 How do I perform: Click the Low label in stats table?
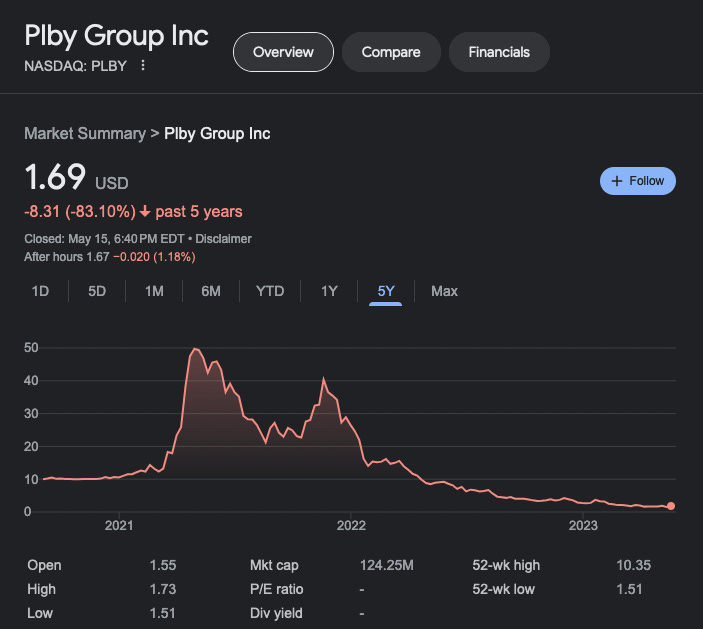[40, 613]
